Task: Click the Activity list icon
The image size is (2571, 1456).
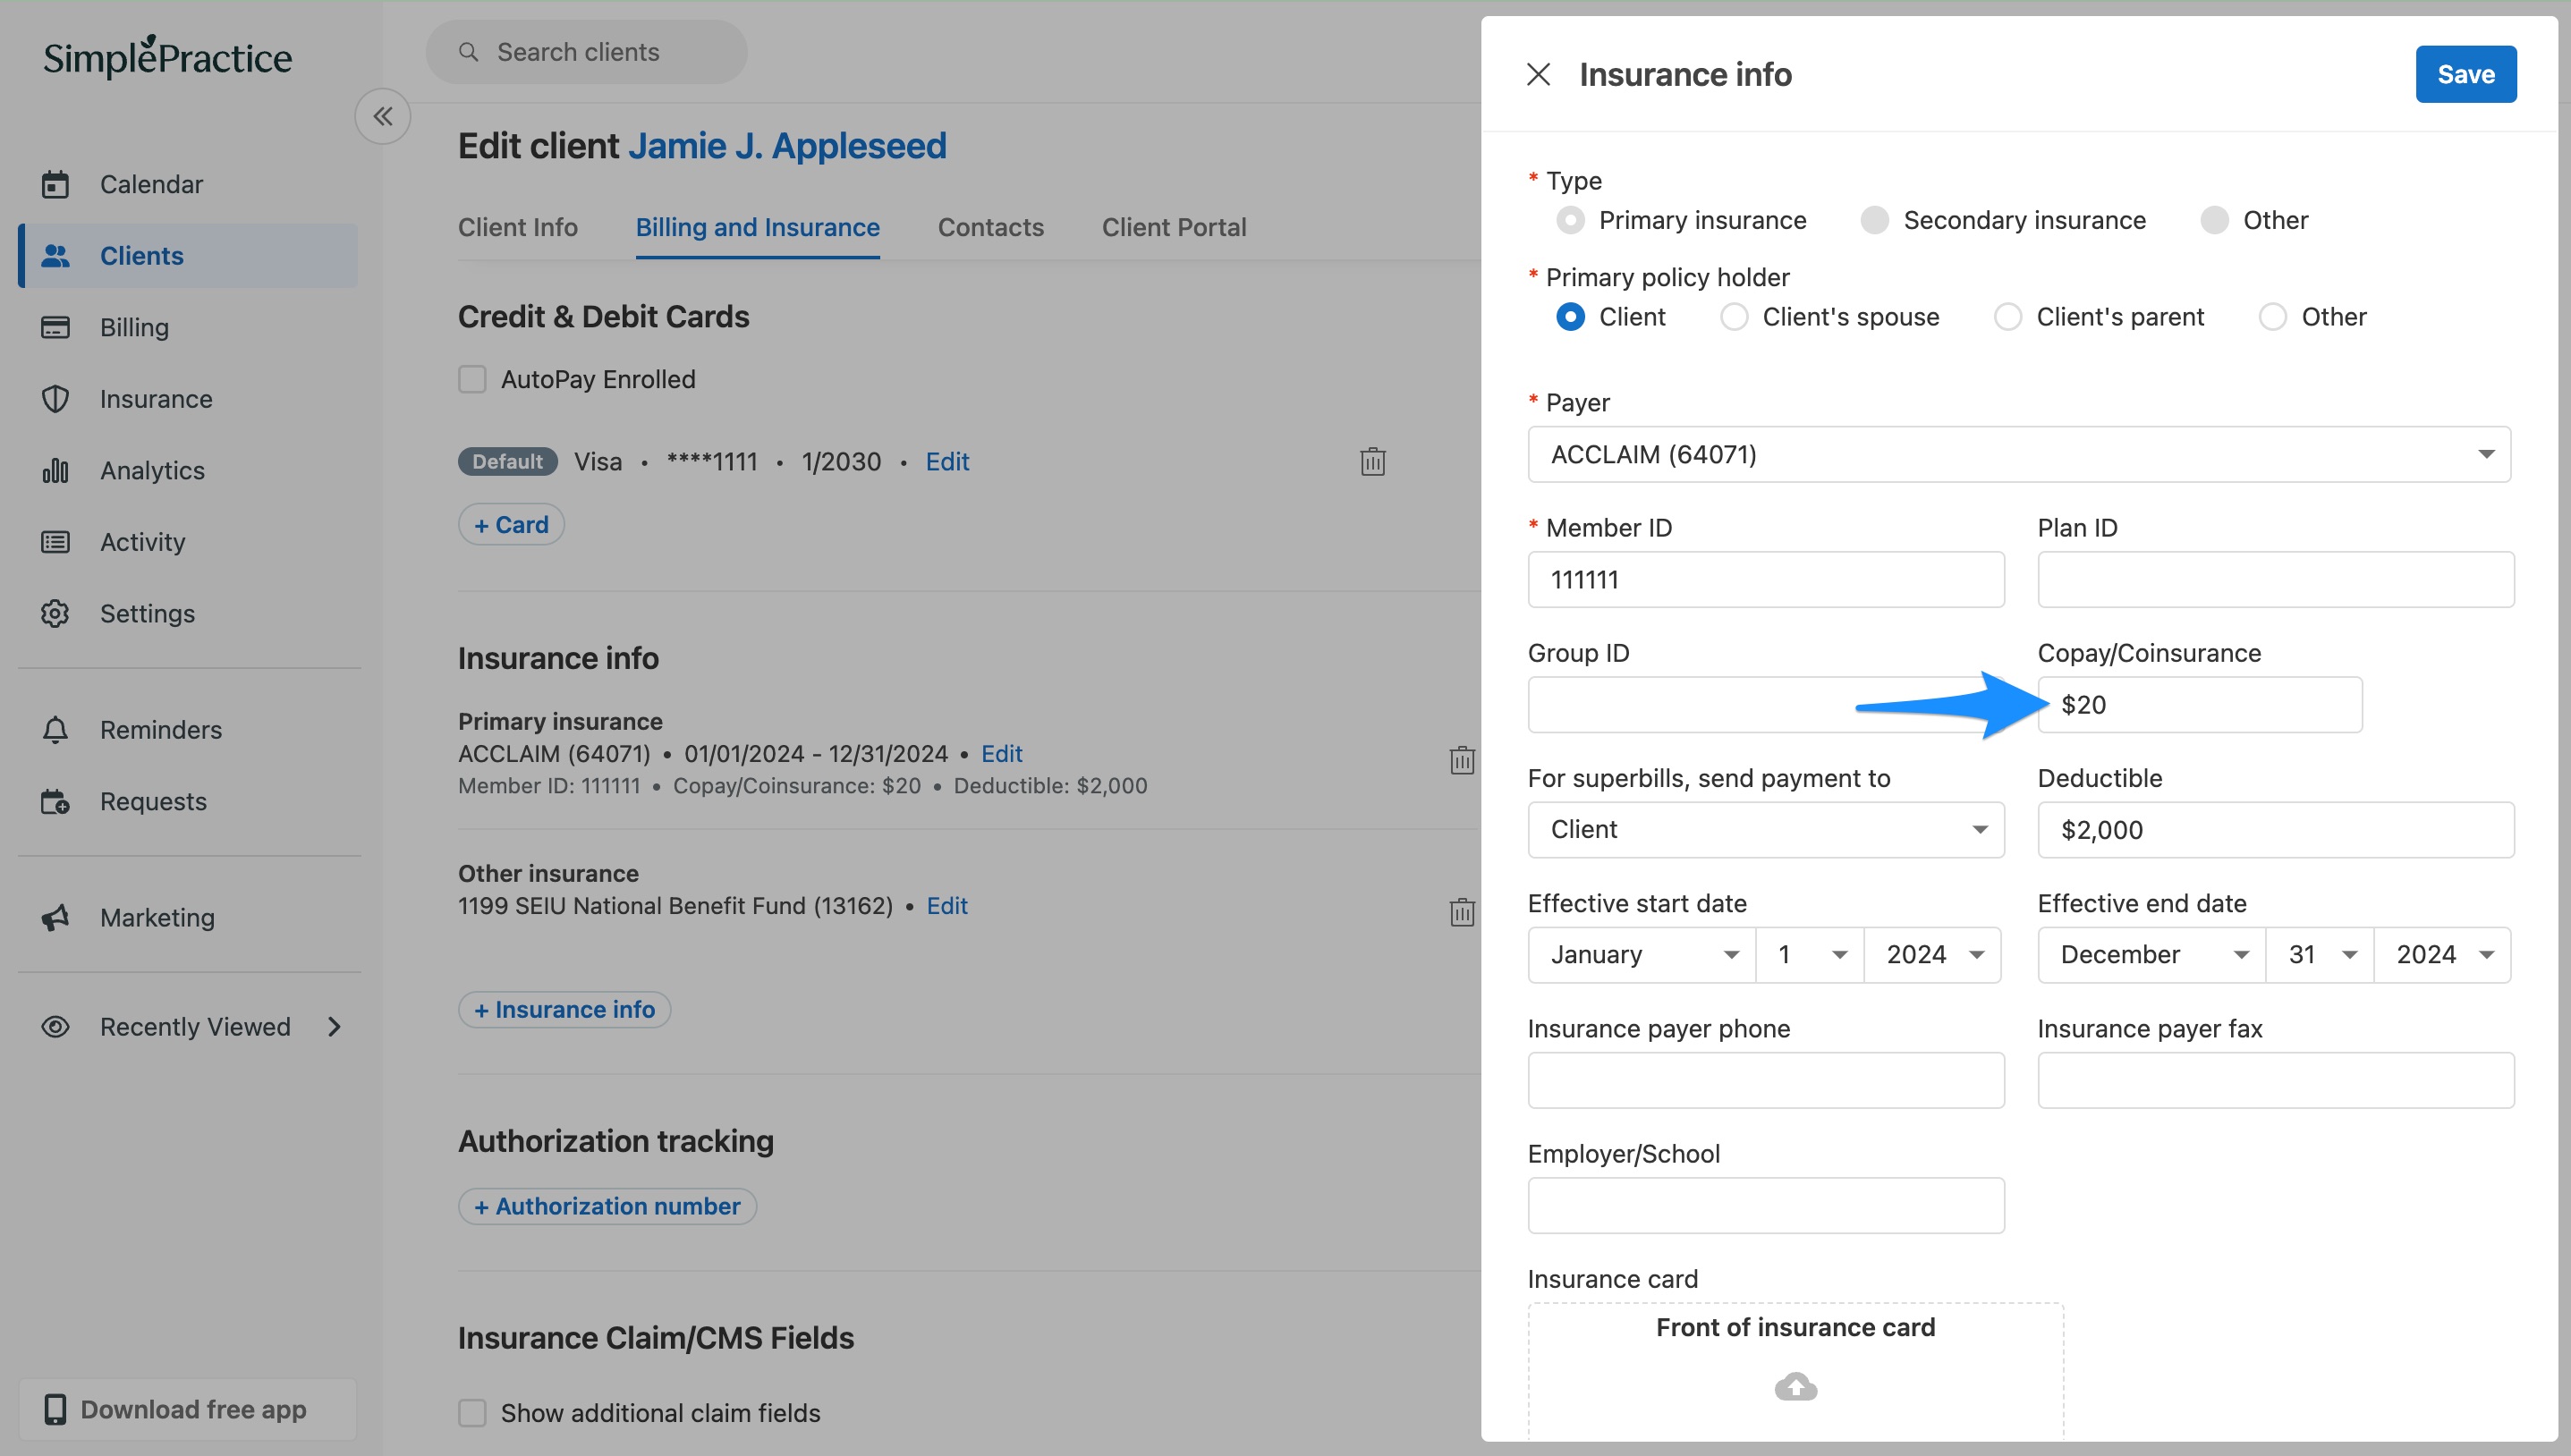Action: (x=55, y=542)
